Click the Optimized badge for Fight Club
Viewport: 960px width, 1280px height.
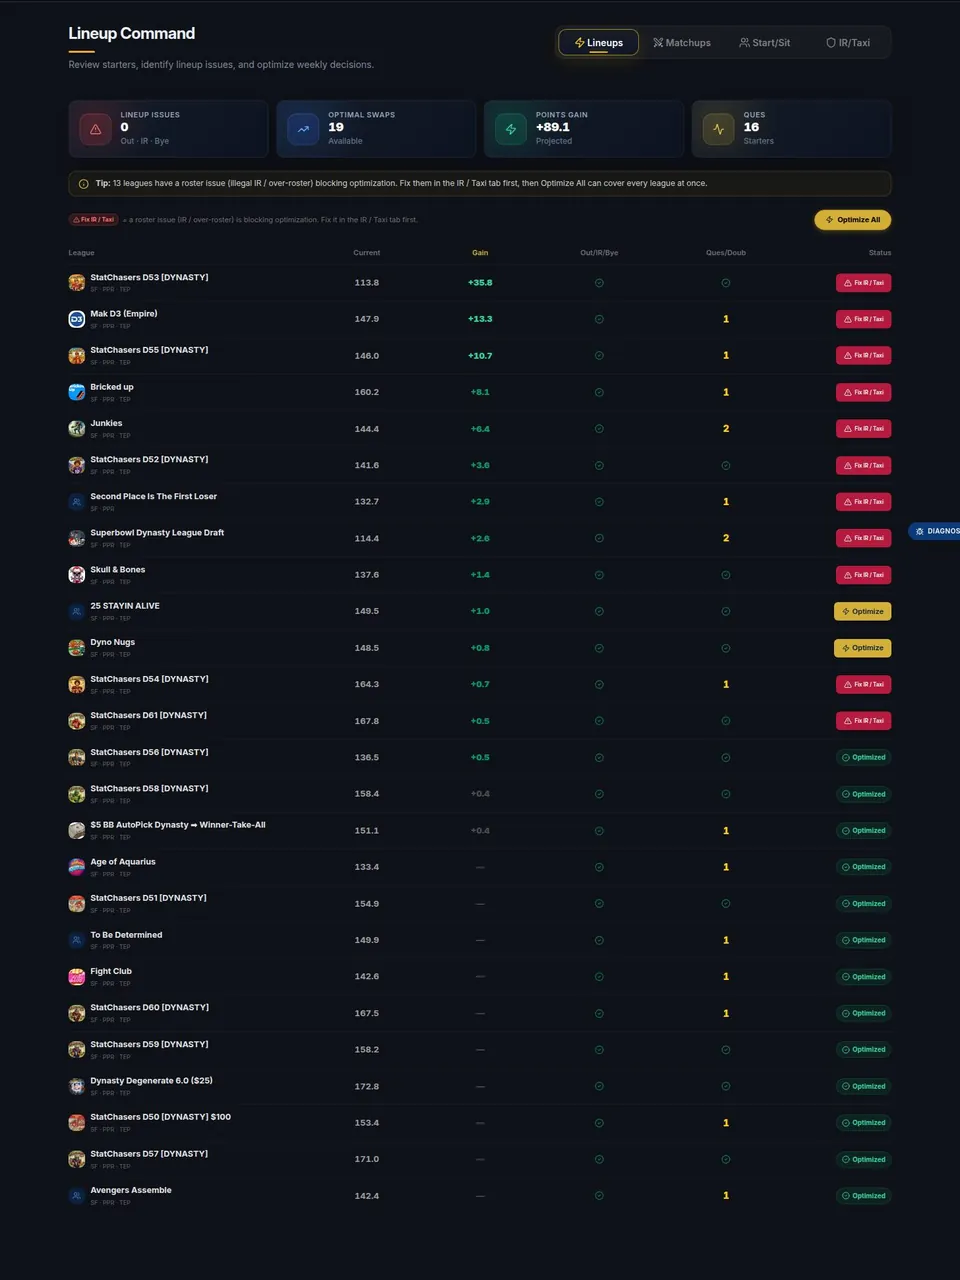pos(864,977)
